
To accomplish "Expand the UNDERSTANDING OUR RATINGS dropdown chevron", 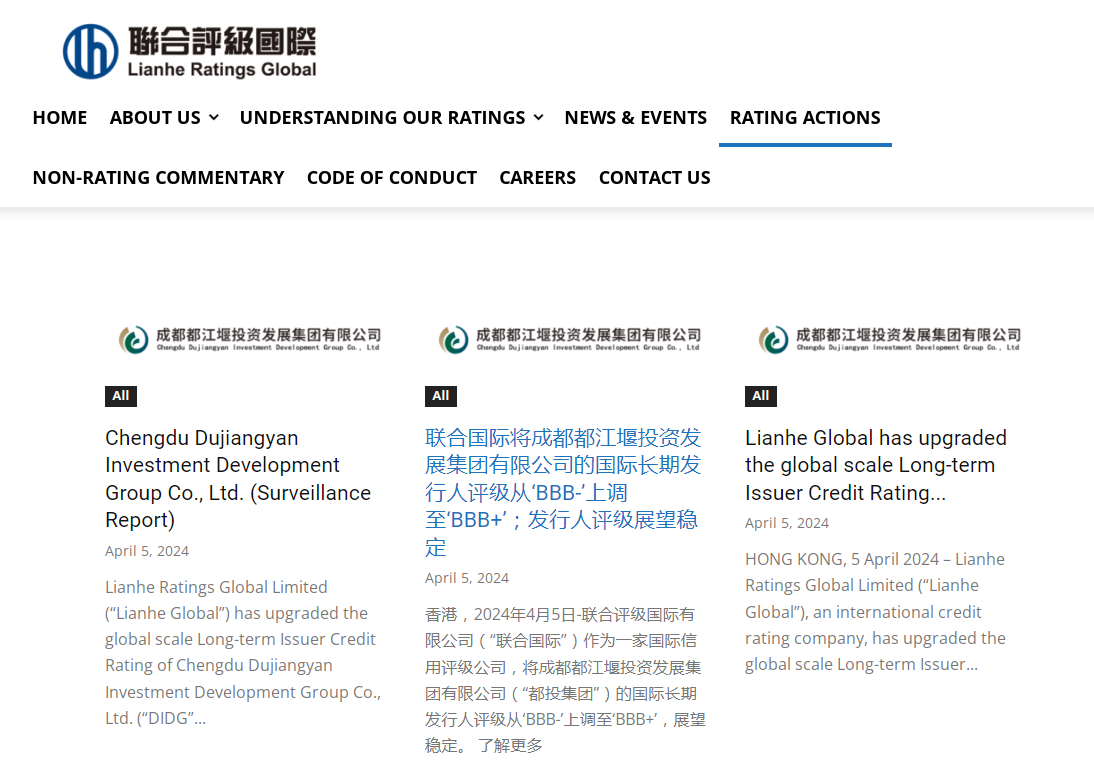I will pos(538,118).
